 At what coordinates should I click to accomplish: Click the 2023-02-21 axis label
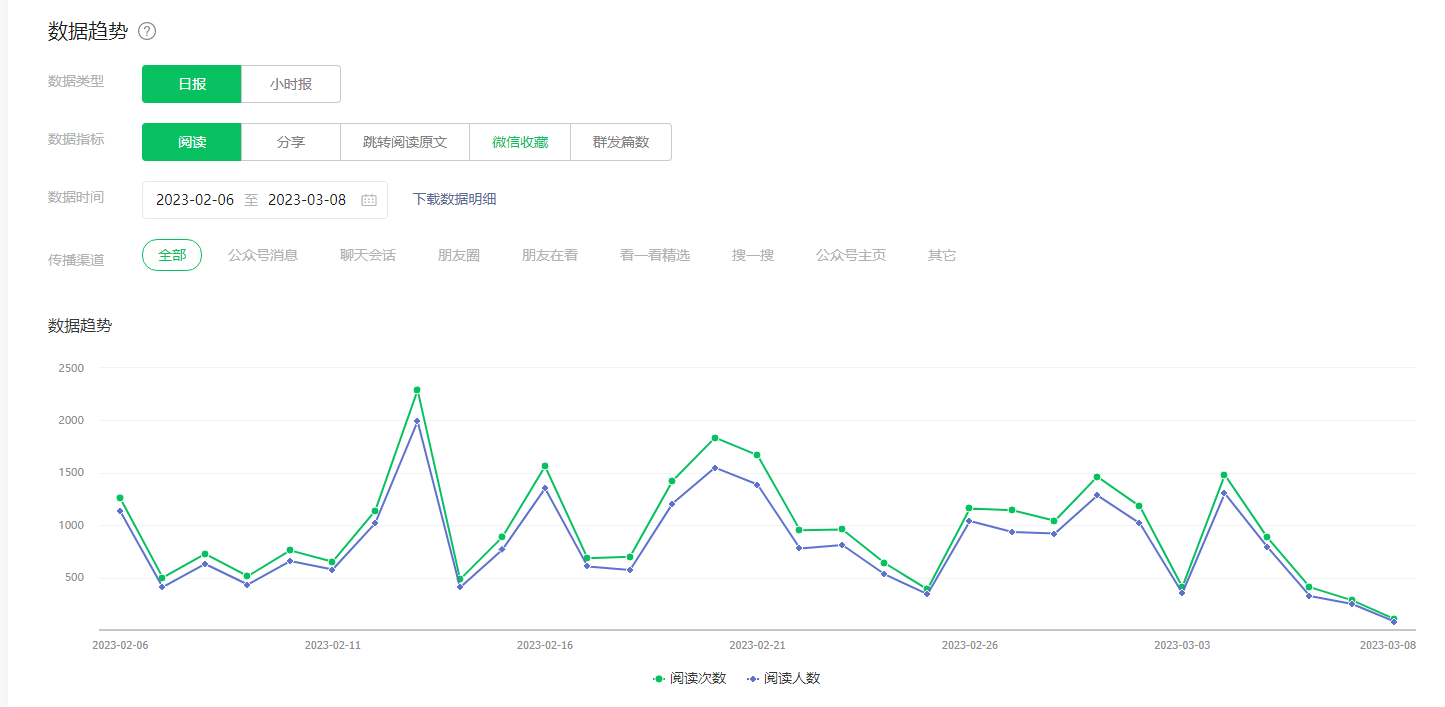coord(757,645)
